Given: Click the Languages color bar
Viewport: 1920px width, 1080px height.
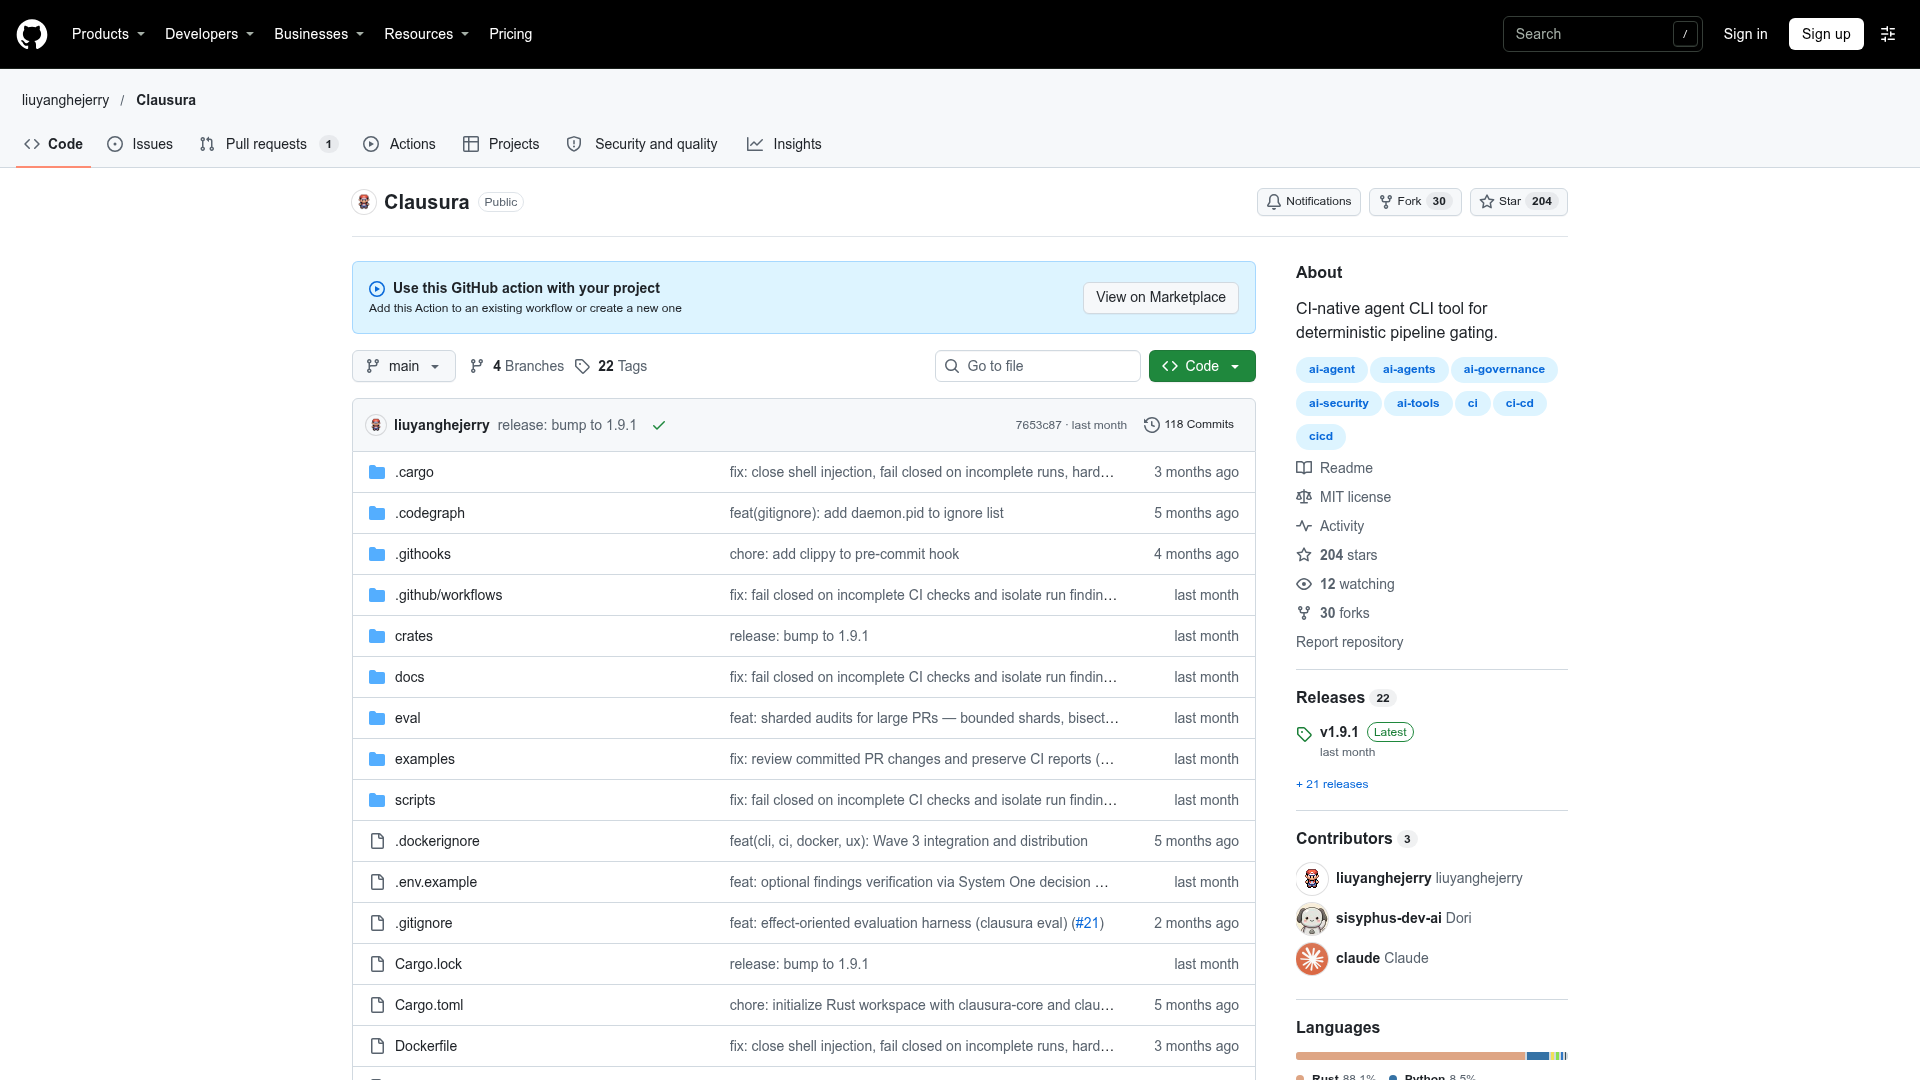Looking at the screenshot, I should (x=1431, y=1056).
